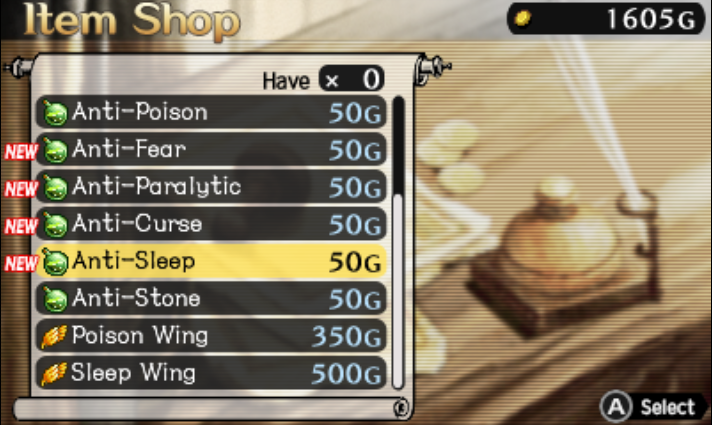The width and height of the screenshot is (712, 425).
Task: Click the gold coin icon beside 1605G
Action: coord(523,19)
